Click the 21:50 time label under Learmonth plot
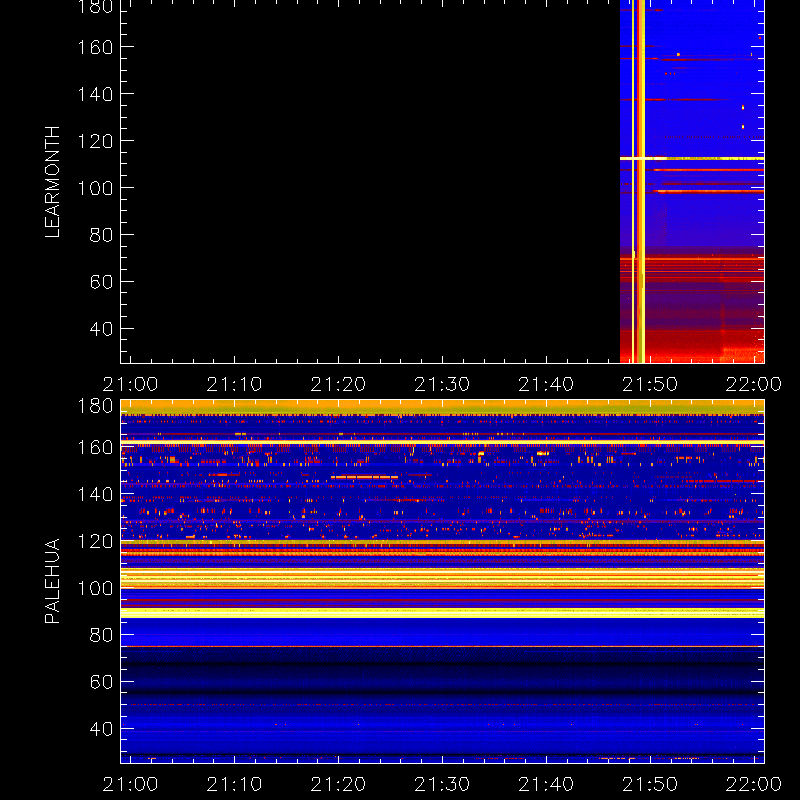The image size is (800, 800). tap(650, 384)
